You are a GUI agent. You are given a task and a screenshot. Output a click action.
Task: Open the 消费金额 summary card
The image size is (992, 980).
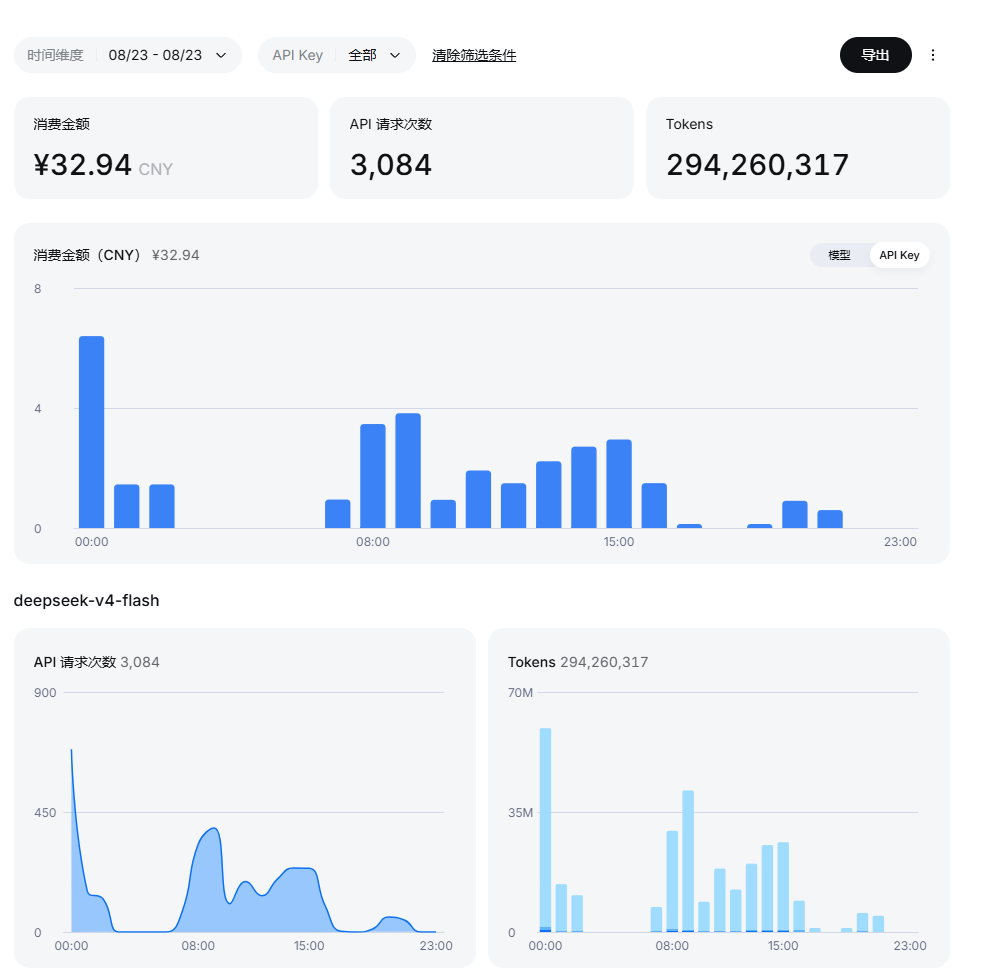click(x=166, y=148)
